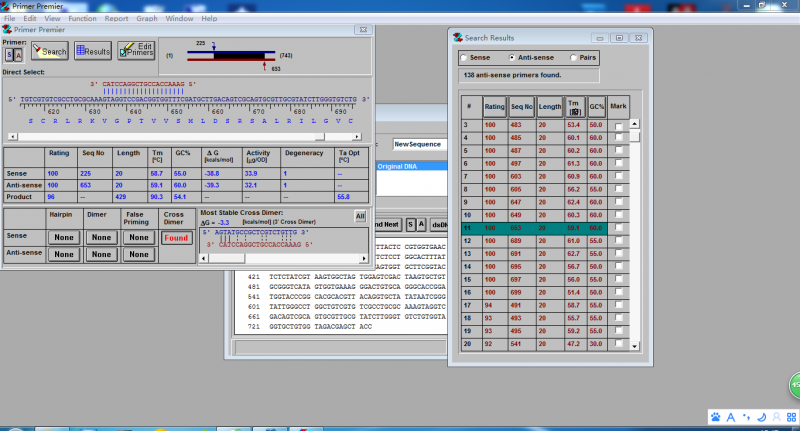Sort results by the Rating column header
This screenshot has width=800, height=431.
(495, 106)
